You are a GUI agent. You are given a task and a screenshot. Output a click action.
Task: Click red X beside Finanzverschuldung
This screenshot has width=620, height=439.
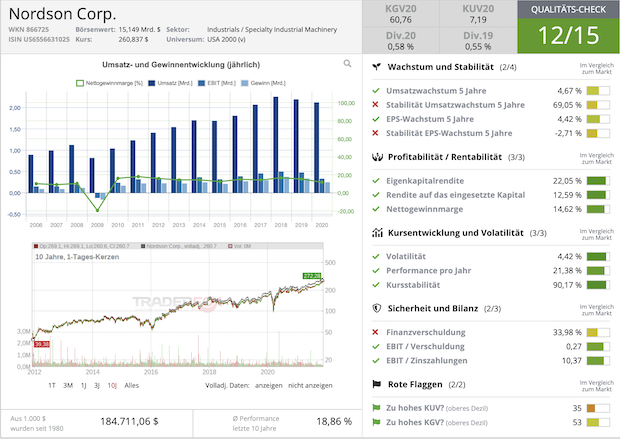pos(376,332)
